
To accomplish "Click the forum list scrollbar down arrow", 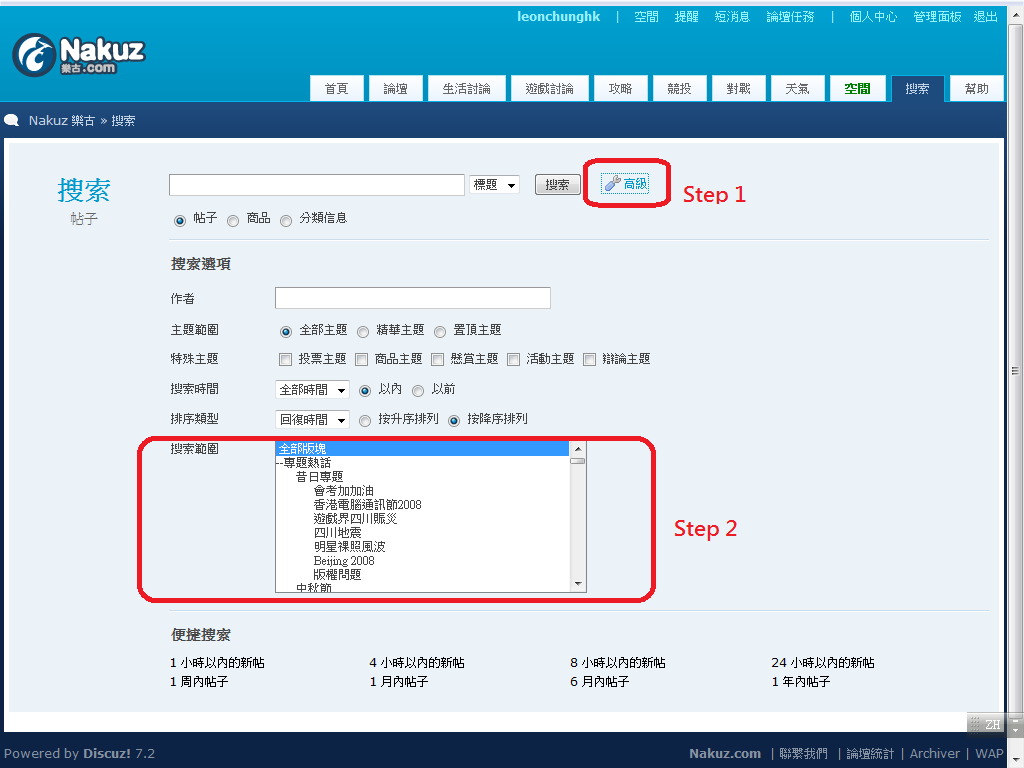I will pos(577,583).
